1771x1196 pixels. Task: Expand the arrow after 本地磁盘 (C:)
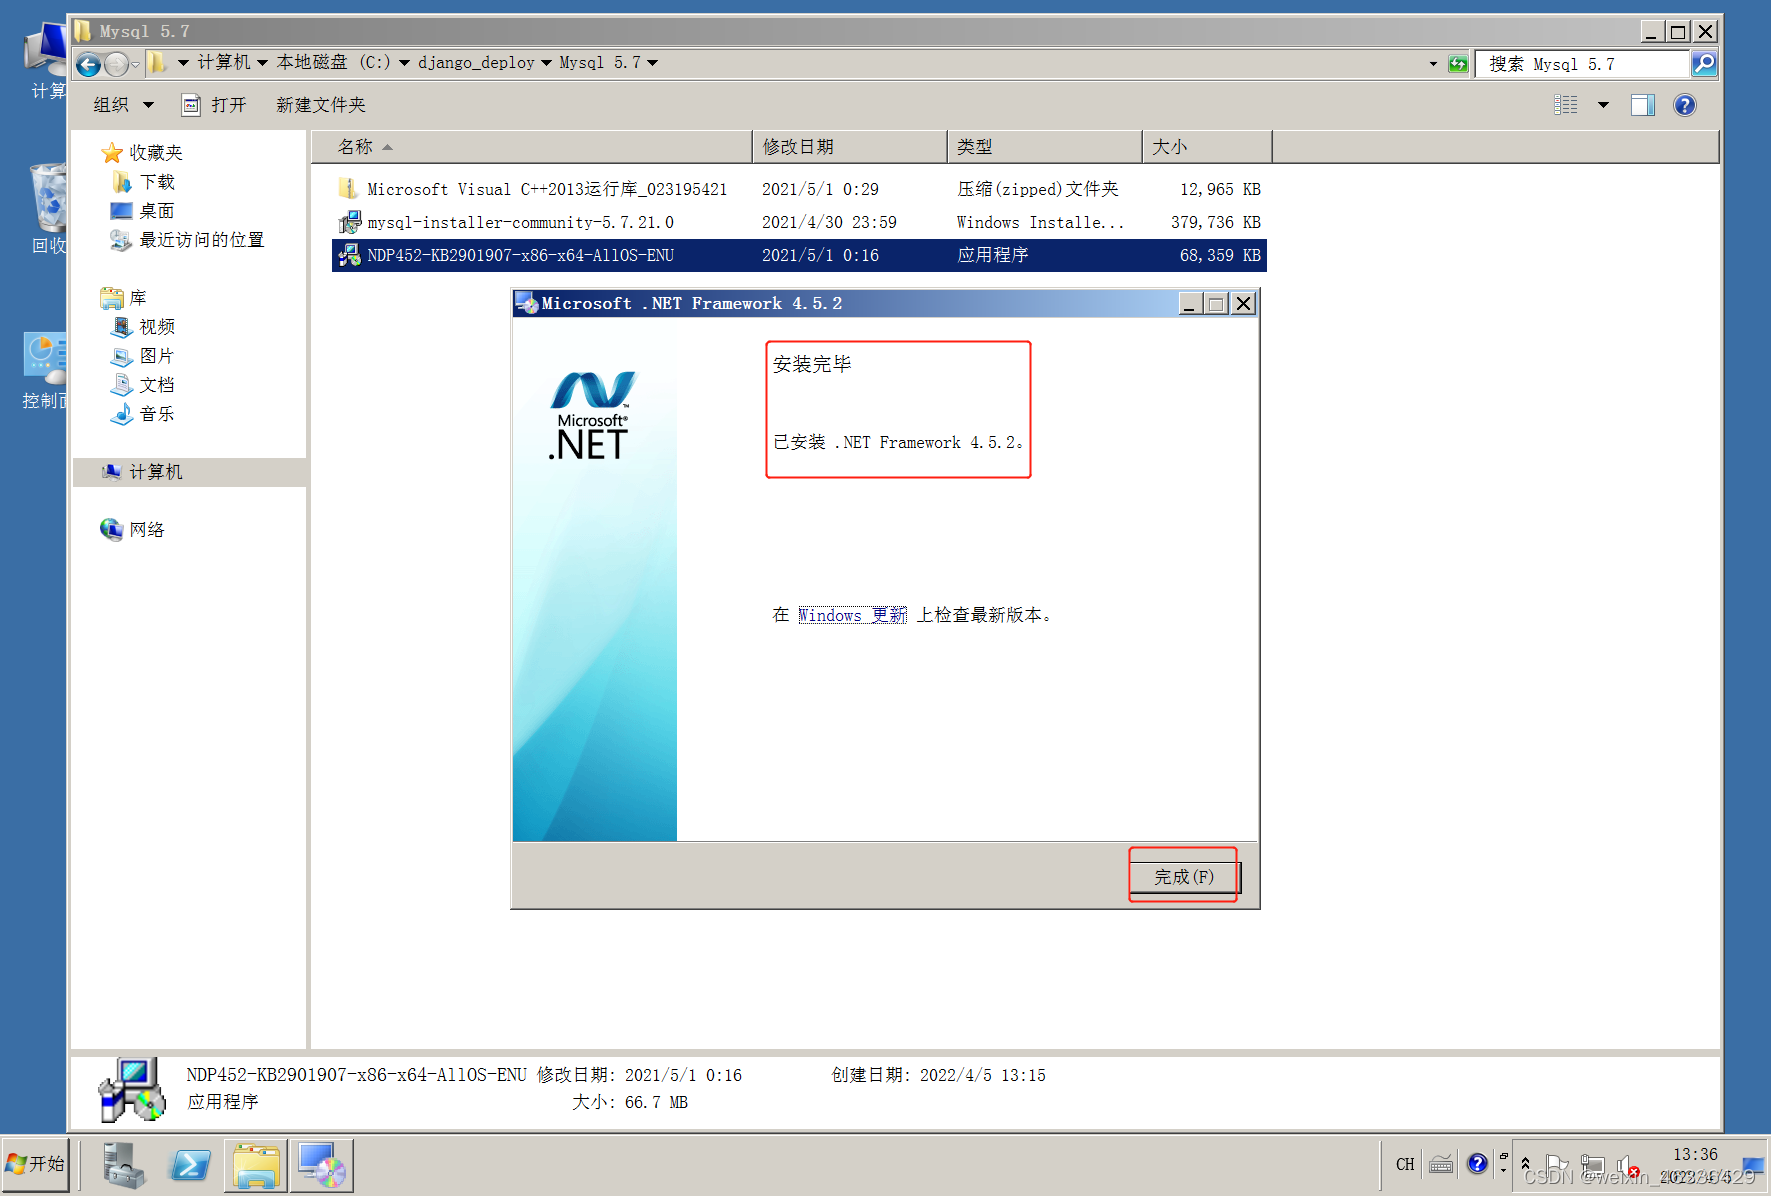pos(404,63)
